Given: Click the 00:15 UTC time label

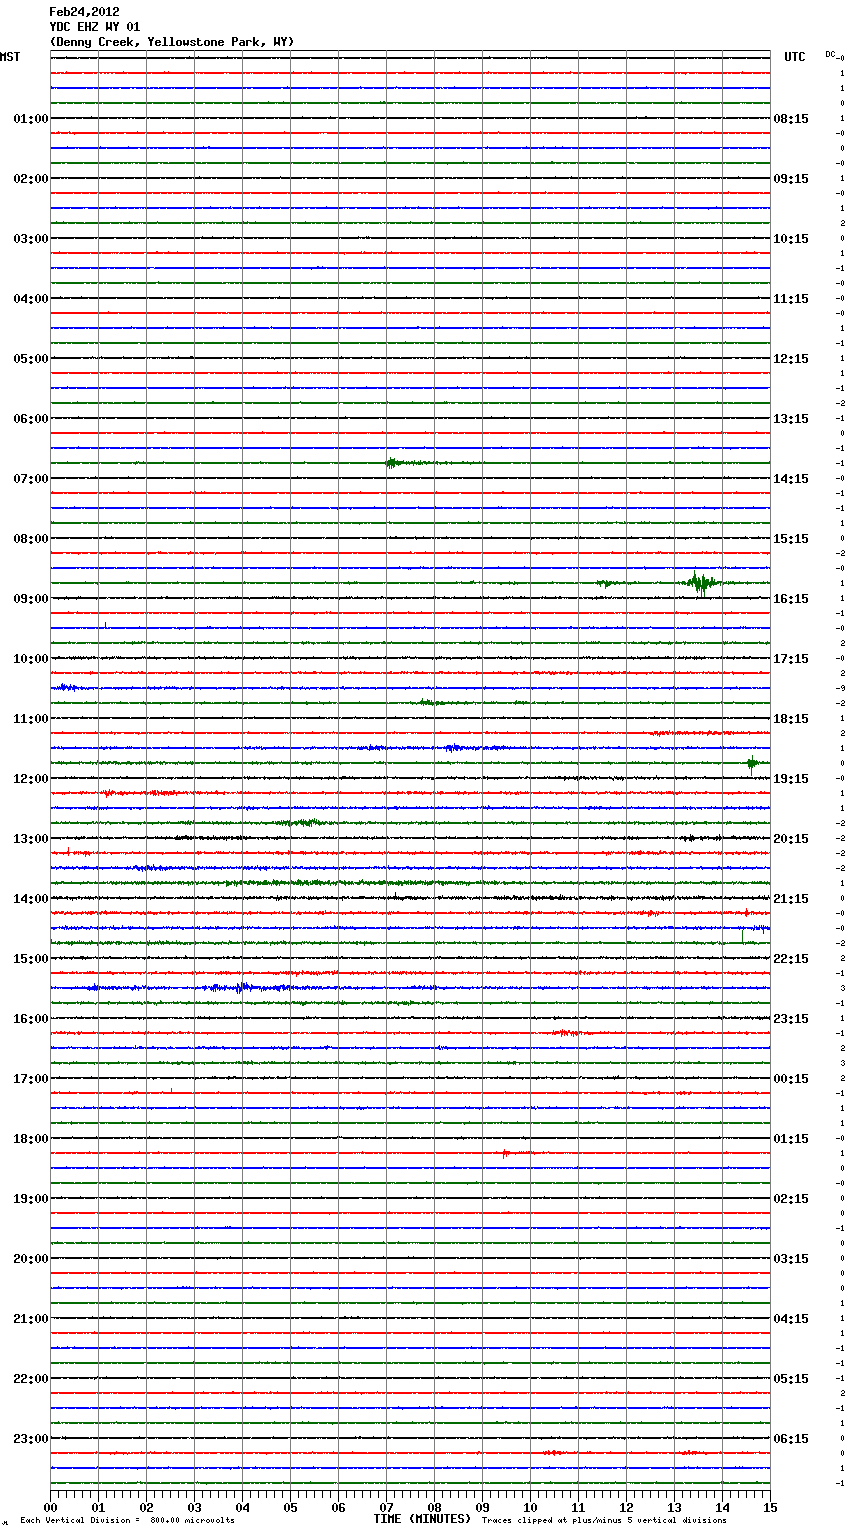Looking at the screenshot, I should (791, 1079).
